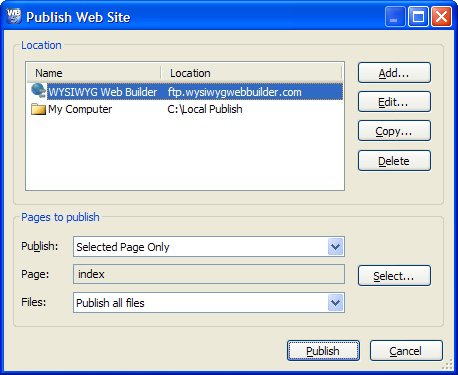Click the resize grip in bottom corner
Image resolution: width=458 pixels, height=375 pixels.
click(x=448, y=365)
